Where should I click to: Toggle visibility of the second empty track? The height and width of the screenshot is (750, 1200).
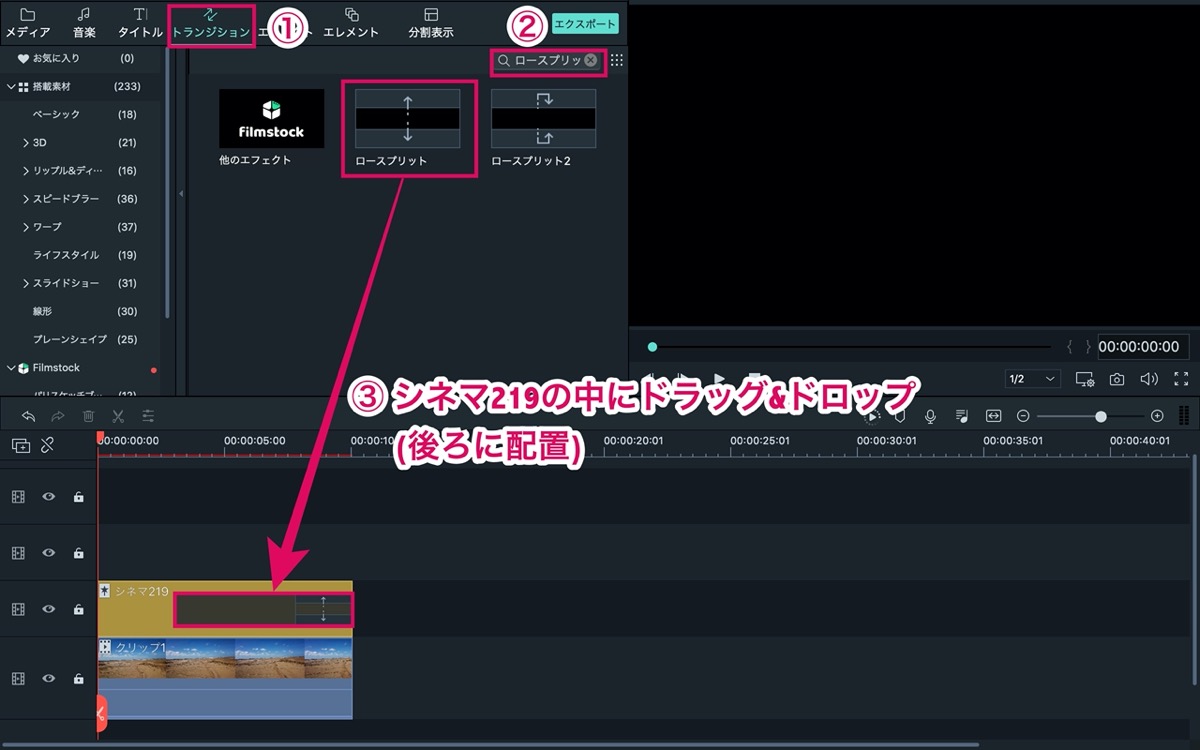click(x=48, y=552)
